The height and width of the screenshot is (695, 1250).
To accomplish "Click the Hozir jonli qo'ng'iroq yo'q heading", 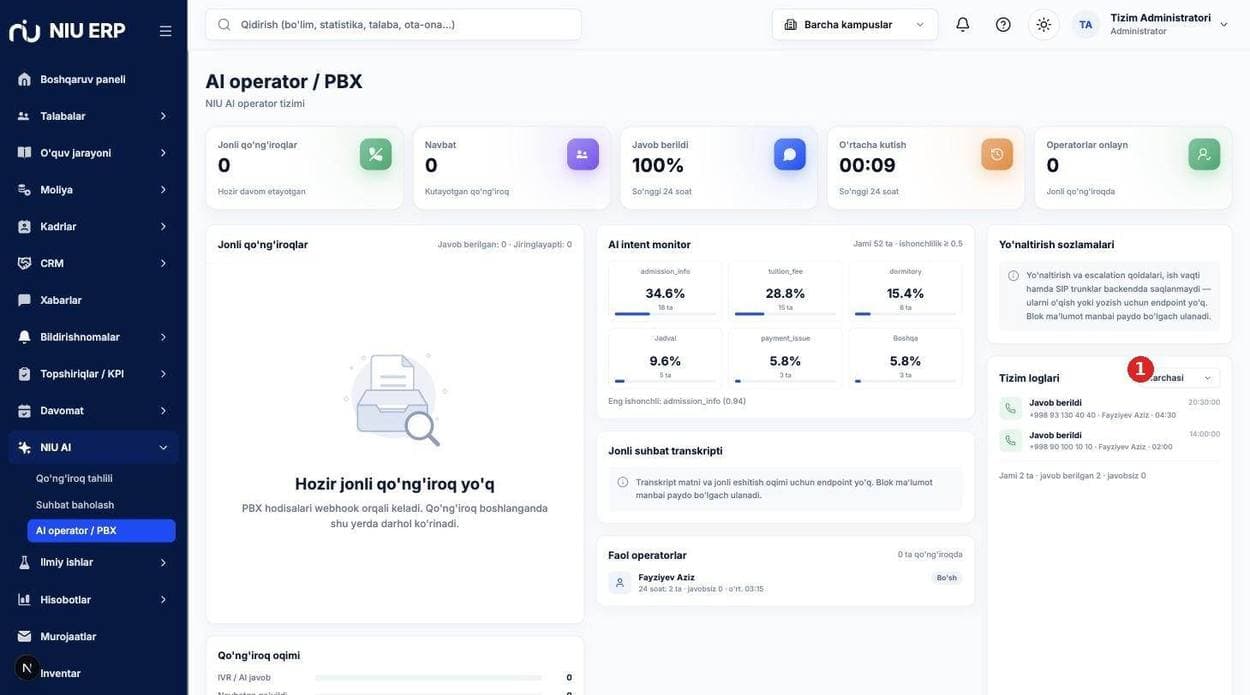I will [x=395, y=484].
